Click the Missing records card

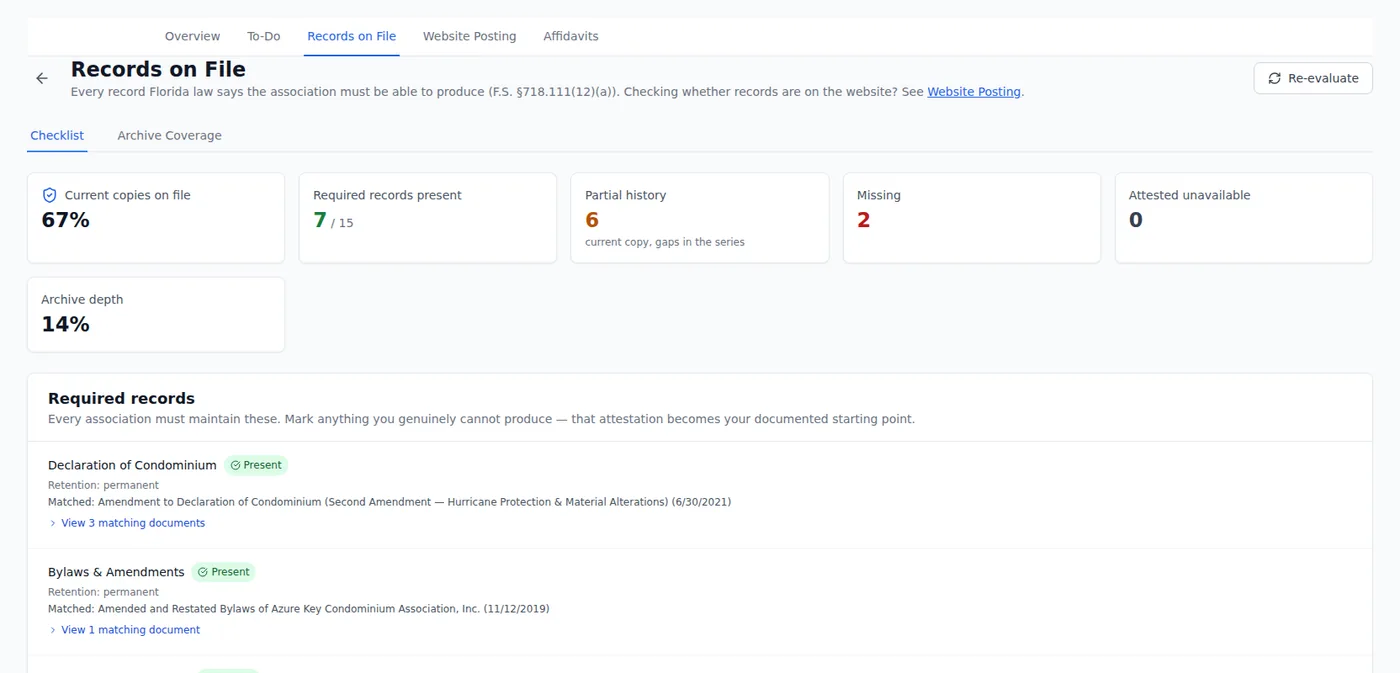pyautogui.click(x=972, y=218)
